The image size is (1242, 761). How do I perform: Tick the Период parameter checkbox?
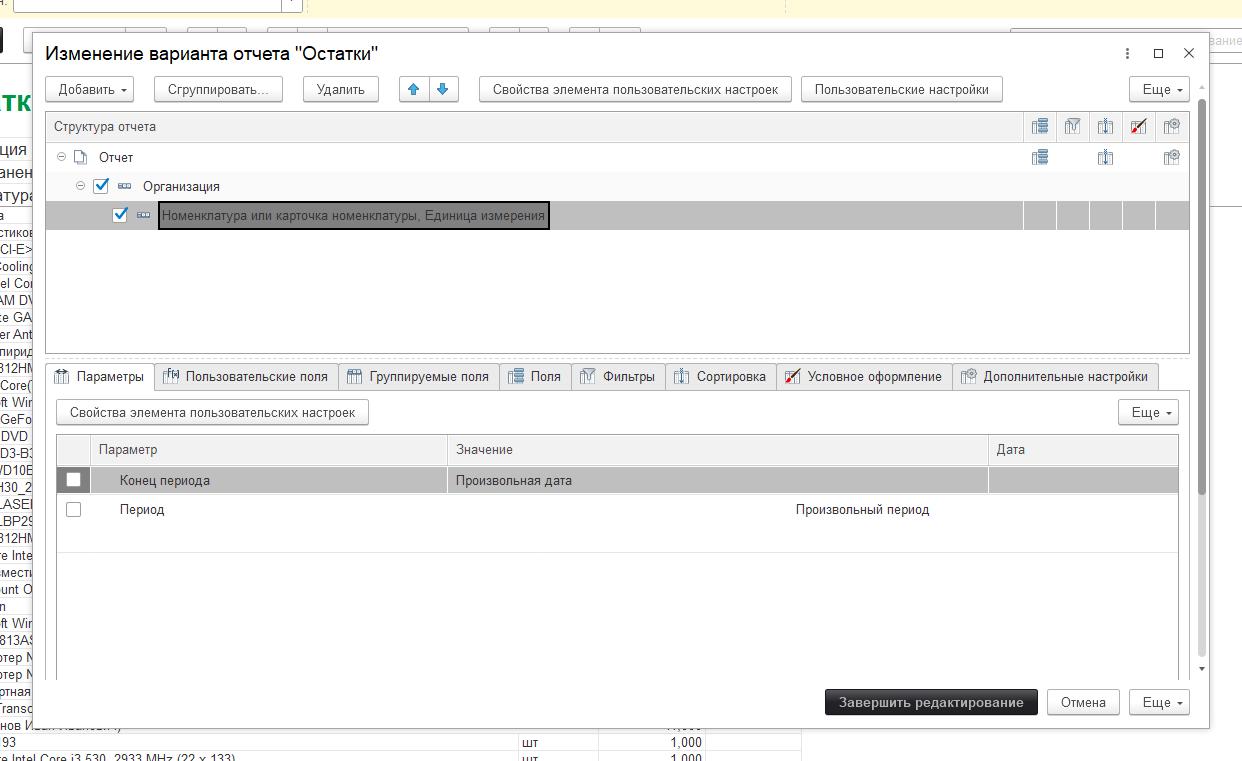[x=73, y=510]
